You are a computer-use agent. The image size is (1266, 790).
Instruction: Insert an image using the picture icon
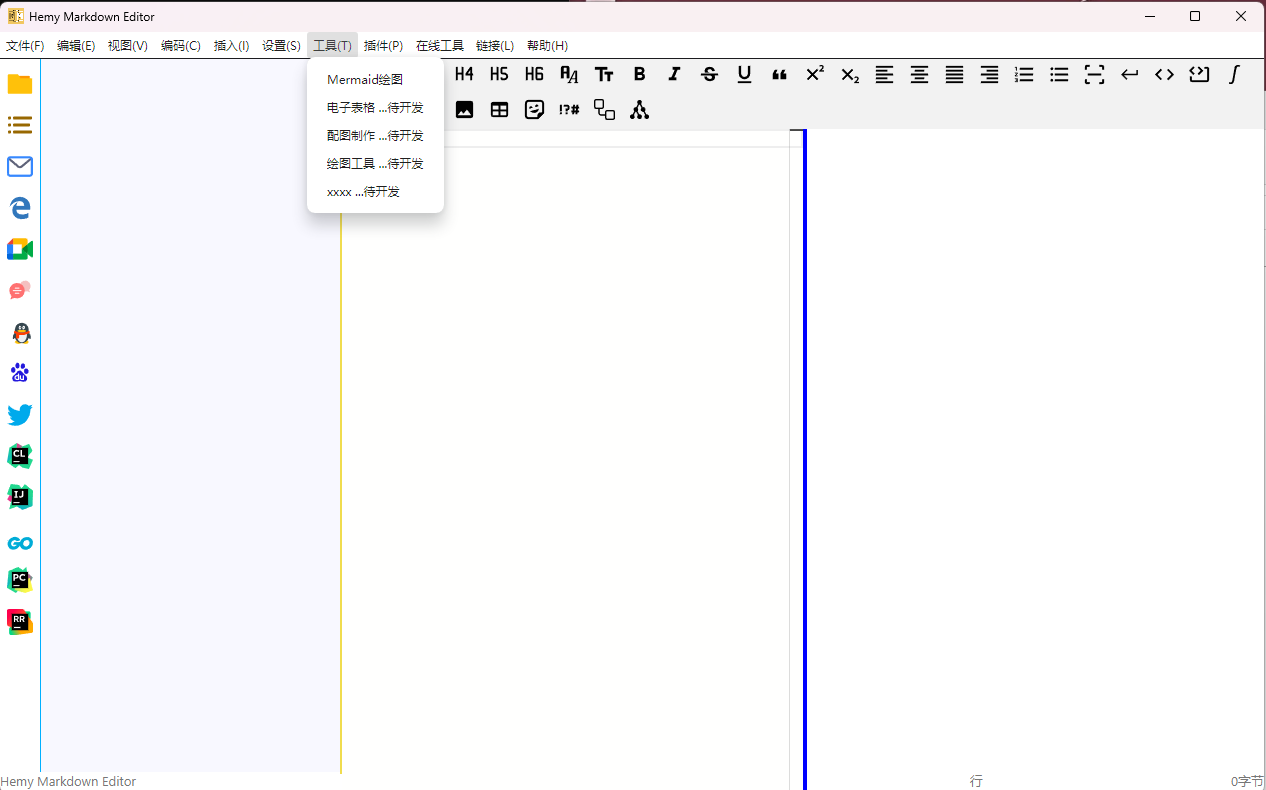click(464, 110)
